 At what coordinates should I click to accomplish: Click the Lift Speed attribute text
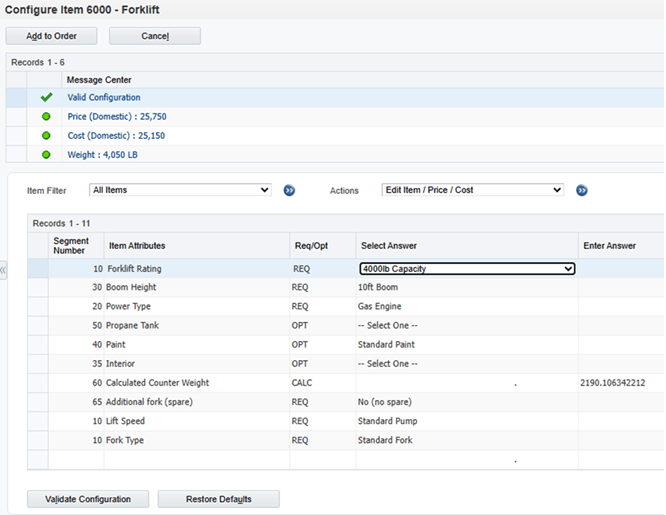[125, 421]
